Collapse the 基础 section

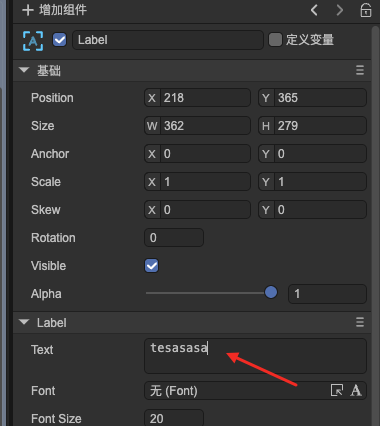[24, 70]
